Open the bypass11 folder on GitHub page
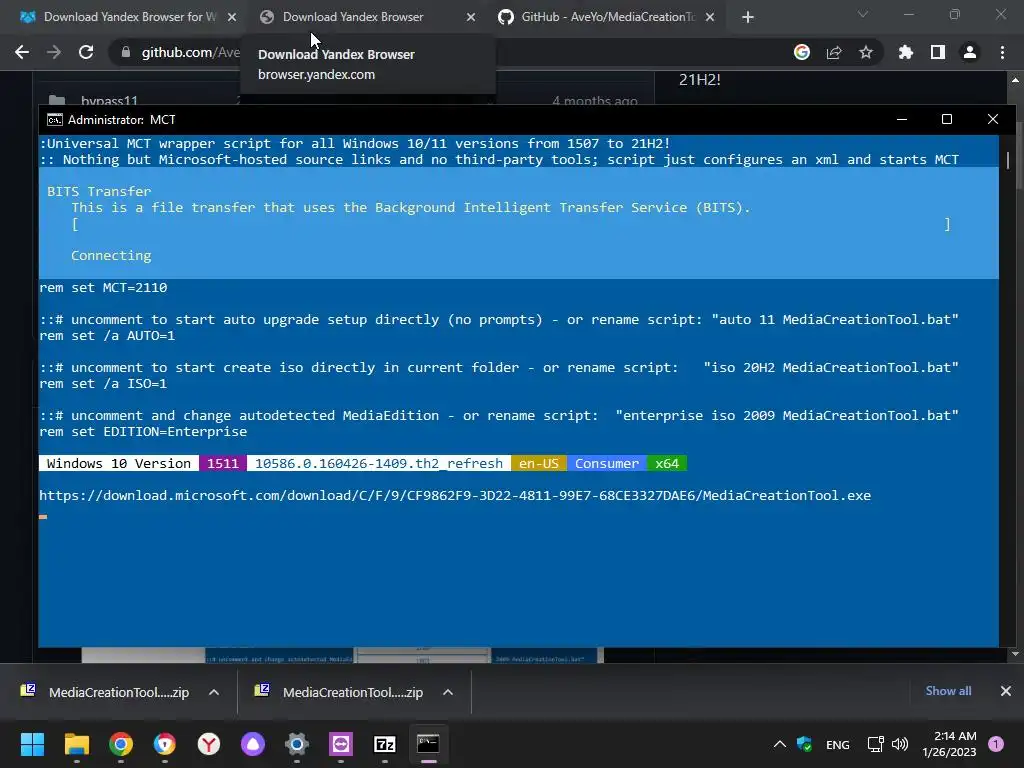 pos(110,101)
